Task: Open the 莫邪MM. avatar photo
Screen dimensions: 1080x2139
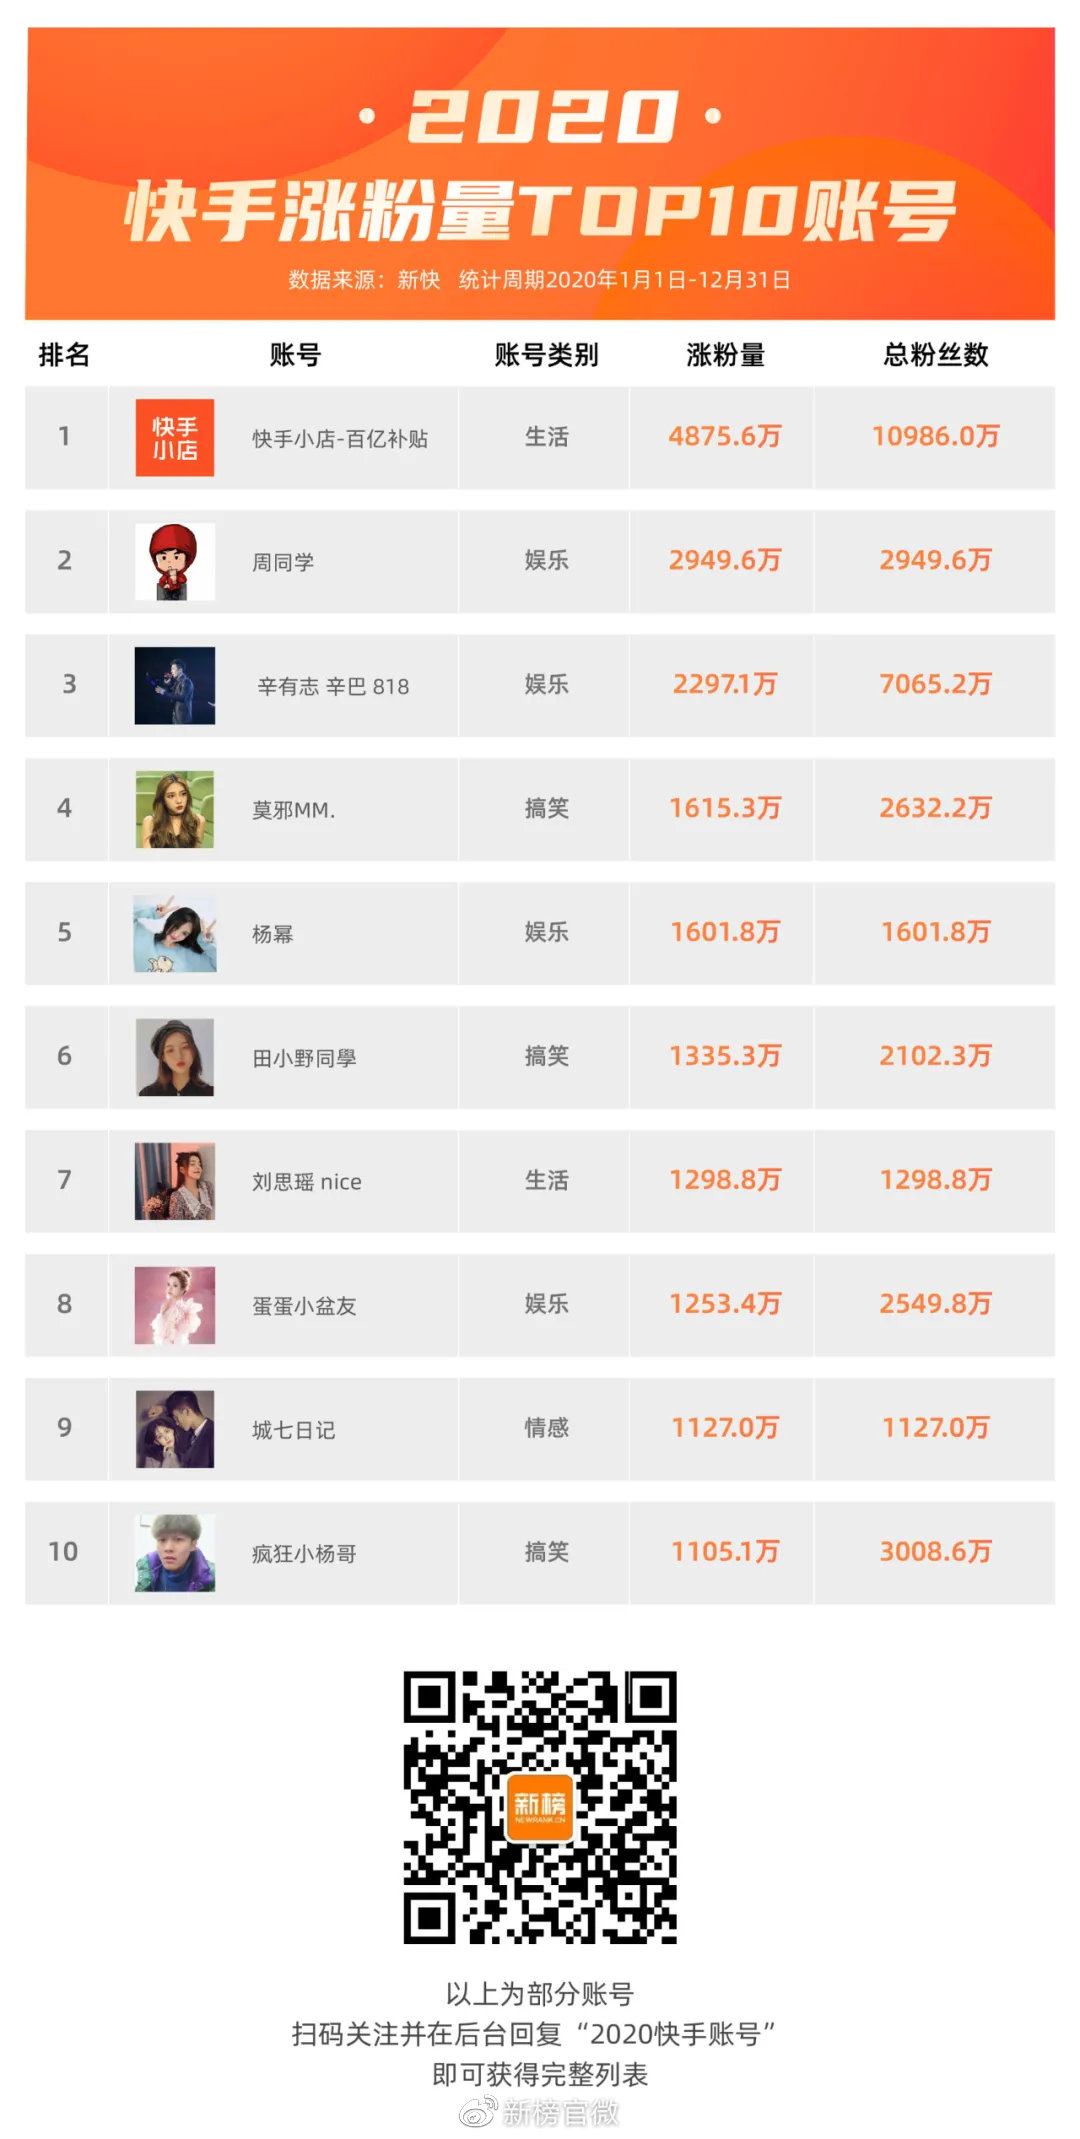Action: pyautogui.click(x=175, y=809)
